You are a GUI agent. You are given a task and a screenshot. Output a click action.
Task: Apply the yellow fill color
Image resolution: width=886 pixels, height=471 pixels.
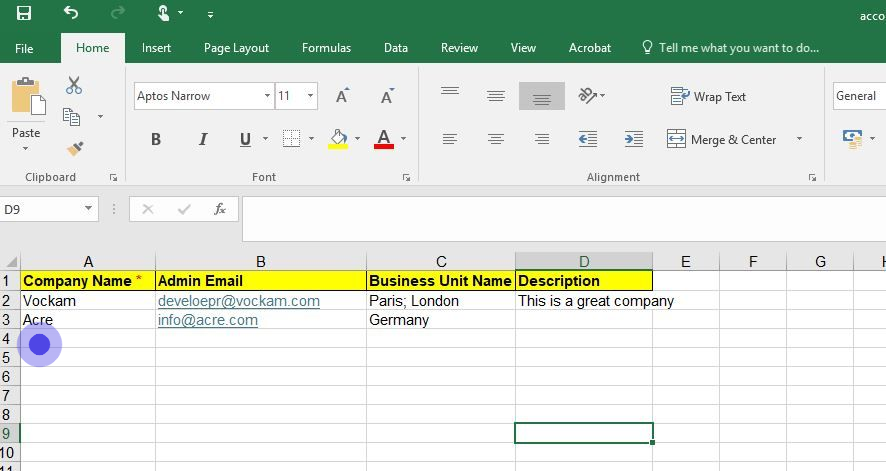pos(338,139)
